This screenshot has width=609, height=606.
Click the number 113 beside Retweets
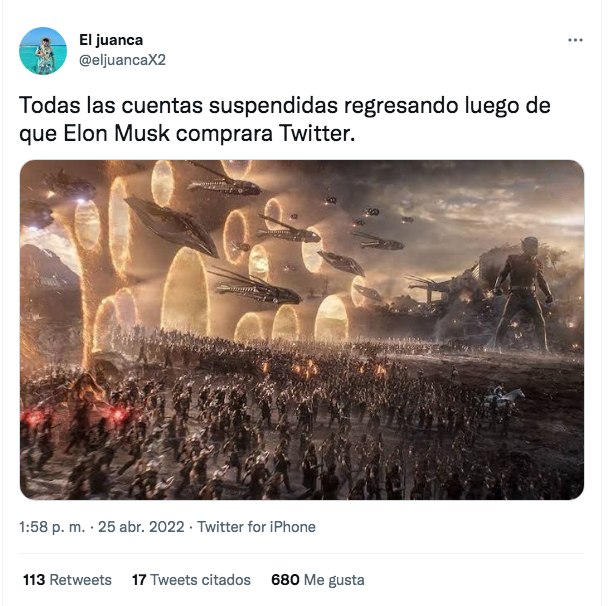pos(34,580)
